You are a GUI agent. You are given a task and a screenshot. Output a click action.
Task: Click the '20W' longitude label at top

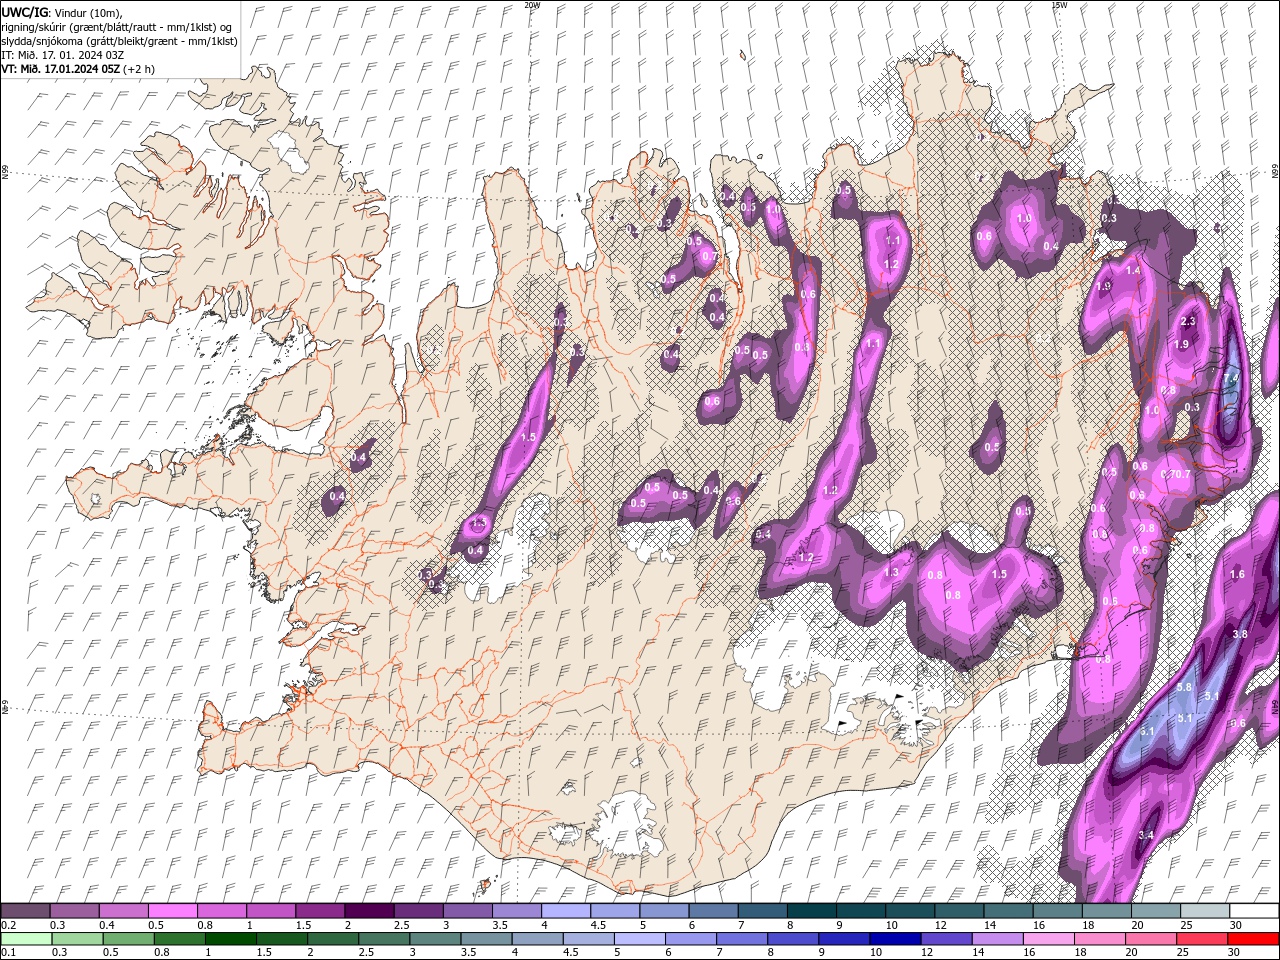(x=532, y=5)
